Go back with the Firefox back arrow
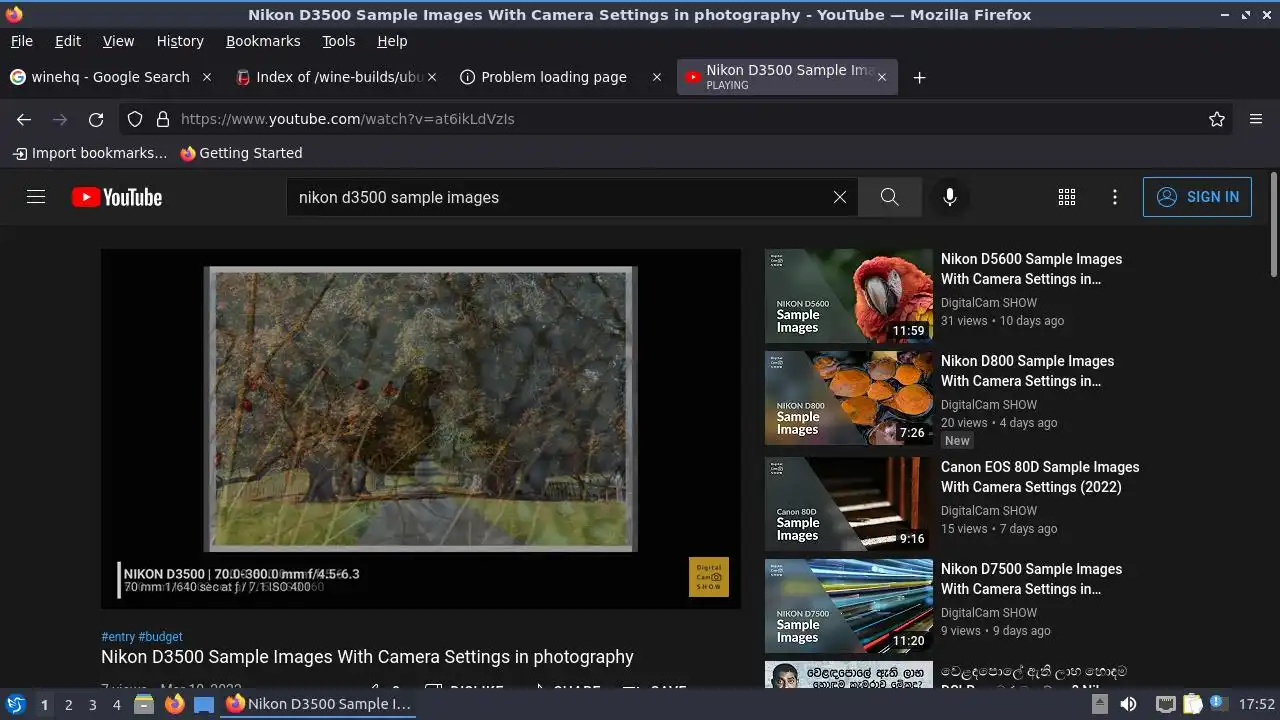1280x720 pixels. pyautogui.click(x=24, y=119)
